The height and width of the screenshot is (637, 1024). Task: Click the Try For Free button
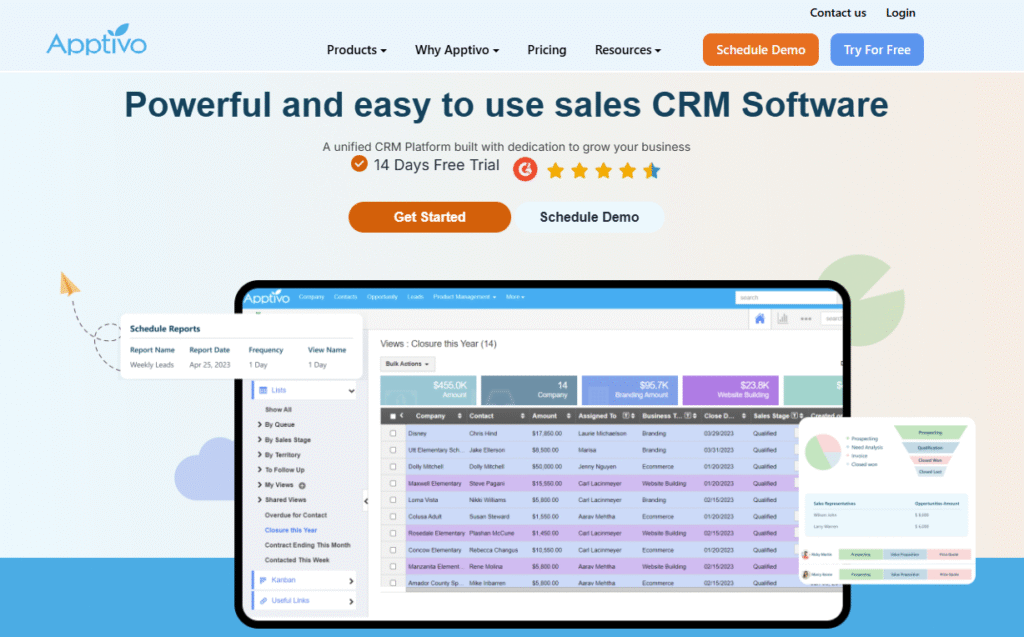(877, 50)
